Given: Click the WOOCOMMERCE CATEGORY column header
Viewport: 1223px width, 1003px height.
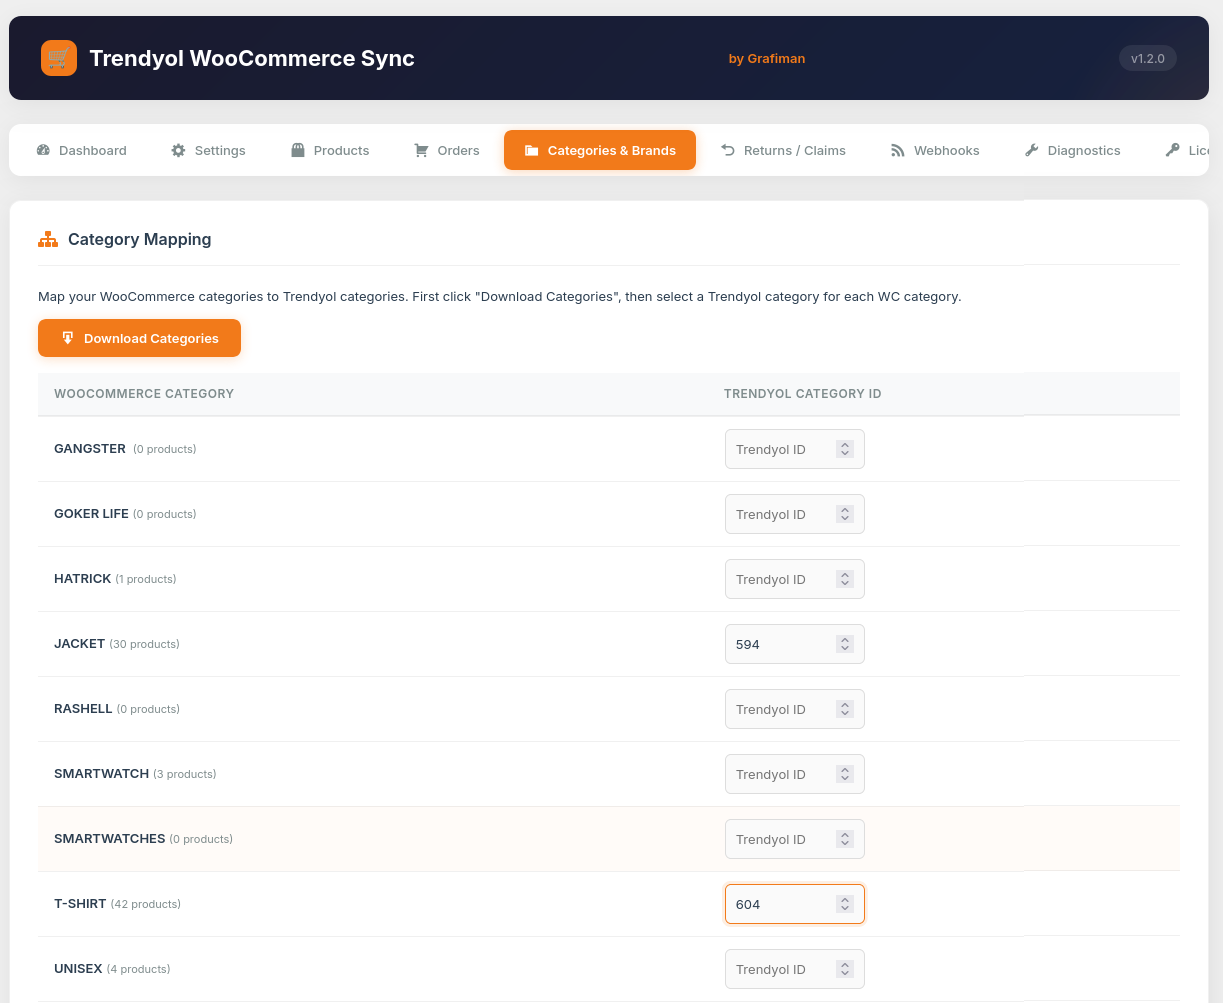Looking at the screenshot, I should (144, 394).
